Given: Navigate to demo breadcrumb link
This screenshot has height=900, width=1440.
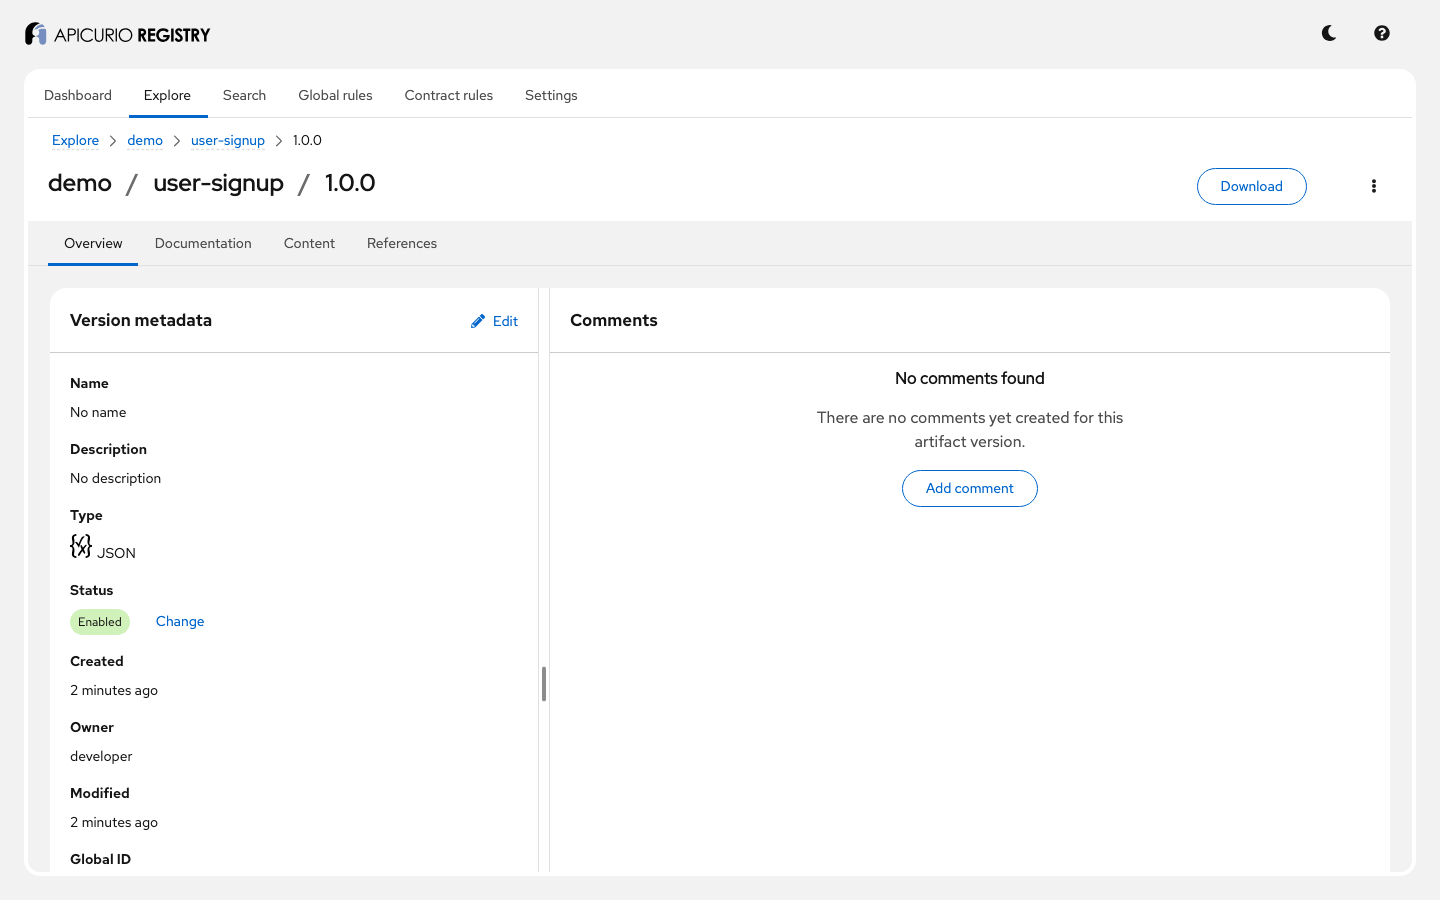Looking at the screenshot, I should tap(145, 140).
